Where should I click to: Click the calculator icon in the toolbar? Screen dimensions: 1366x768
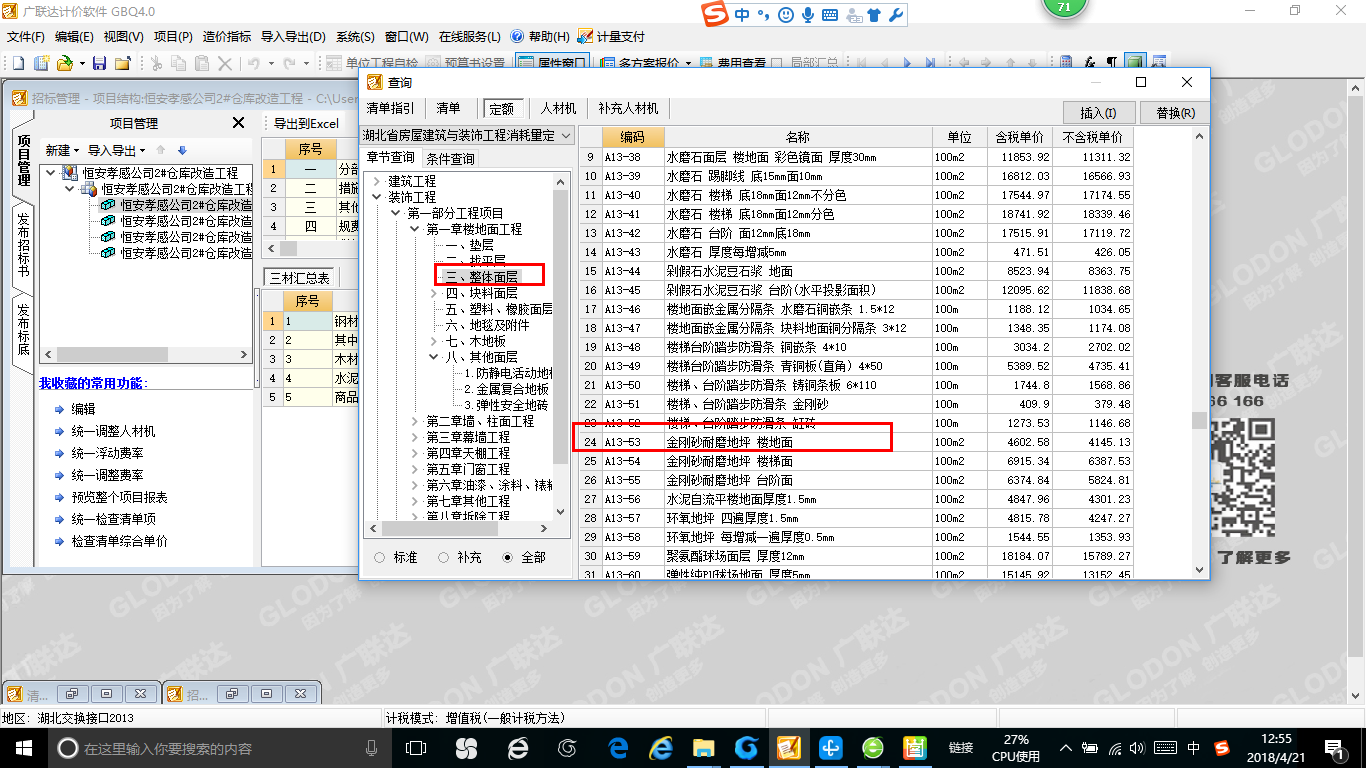click(x=1066, y=63)
